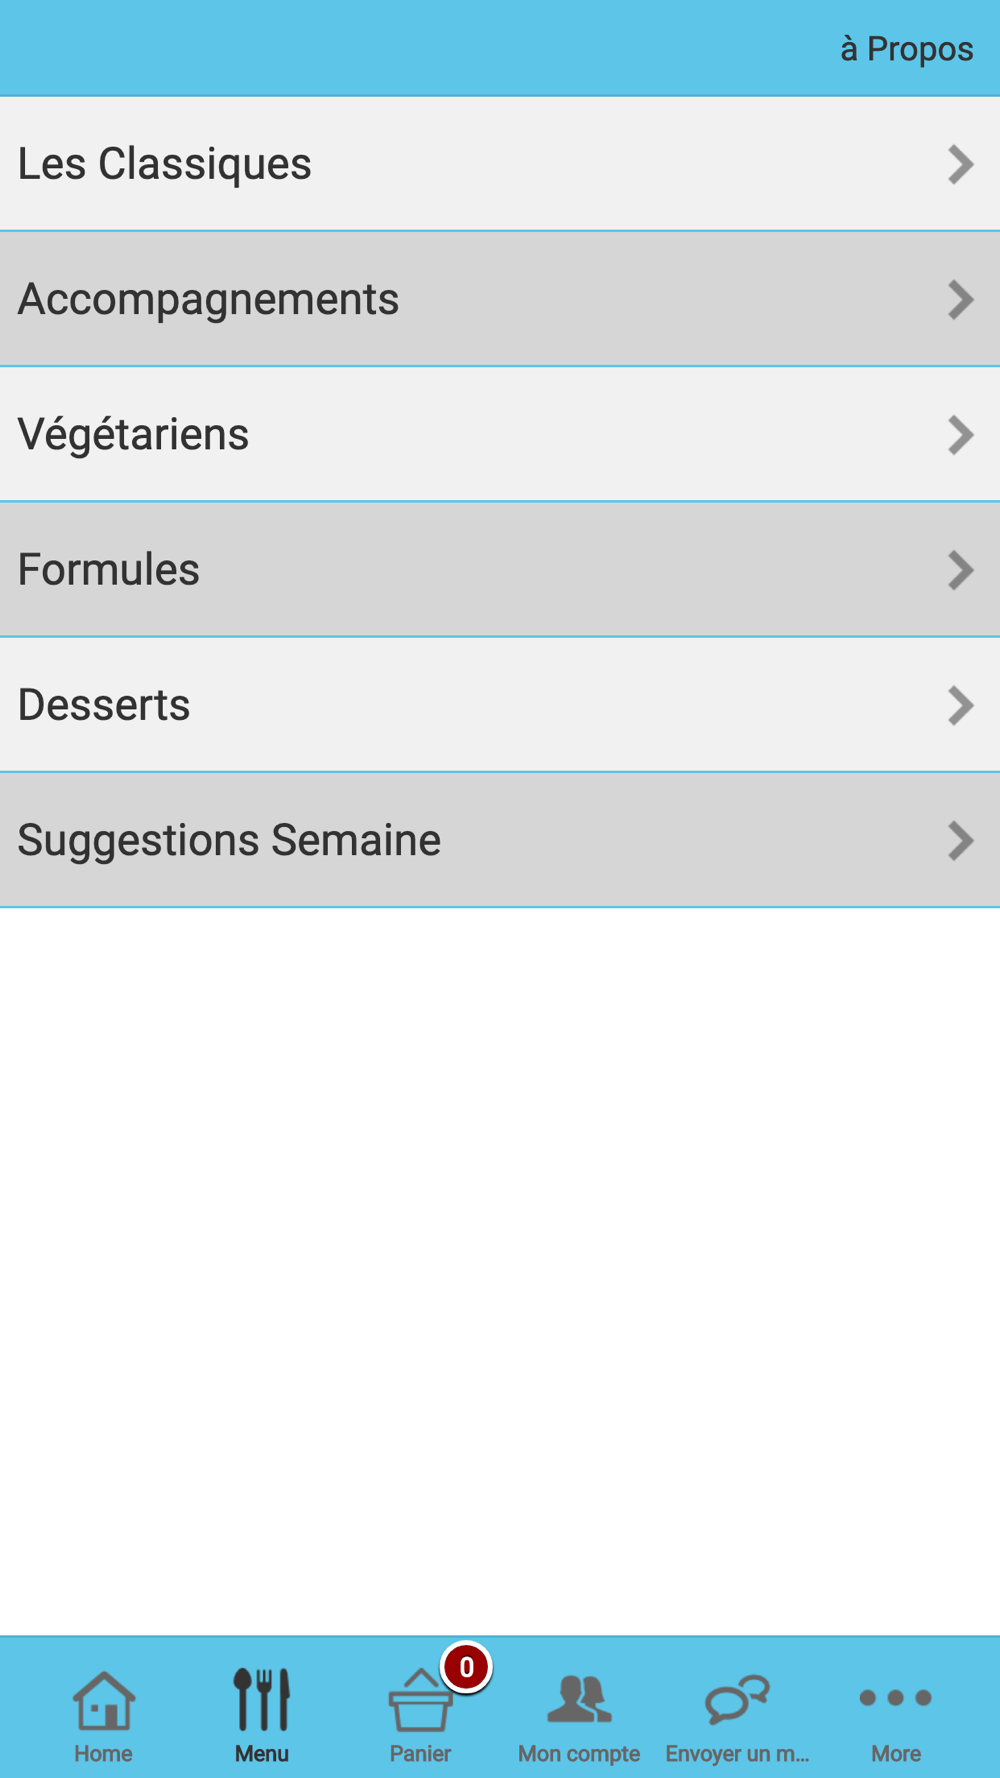Select the Les Classiques category

tap(500, 164)
